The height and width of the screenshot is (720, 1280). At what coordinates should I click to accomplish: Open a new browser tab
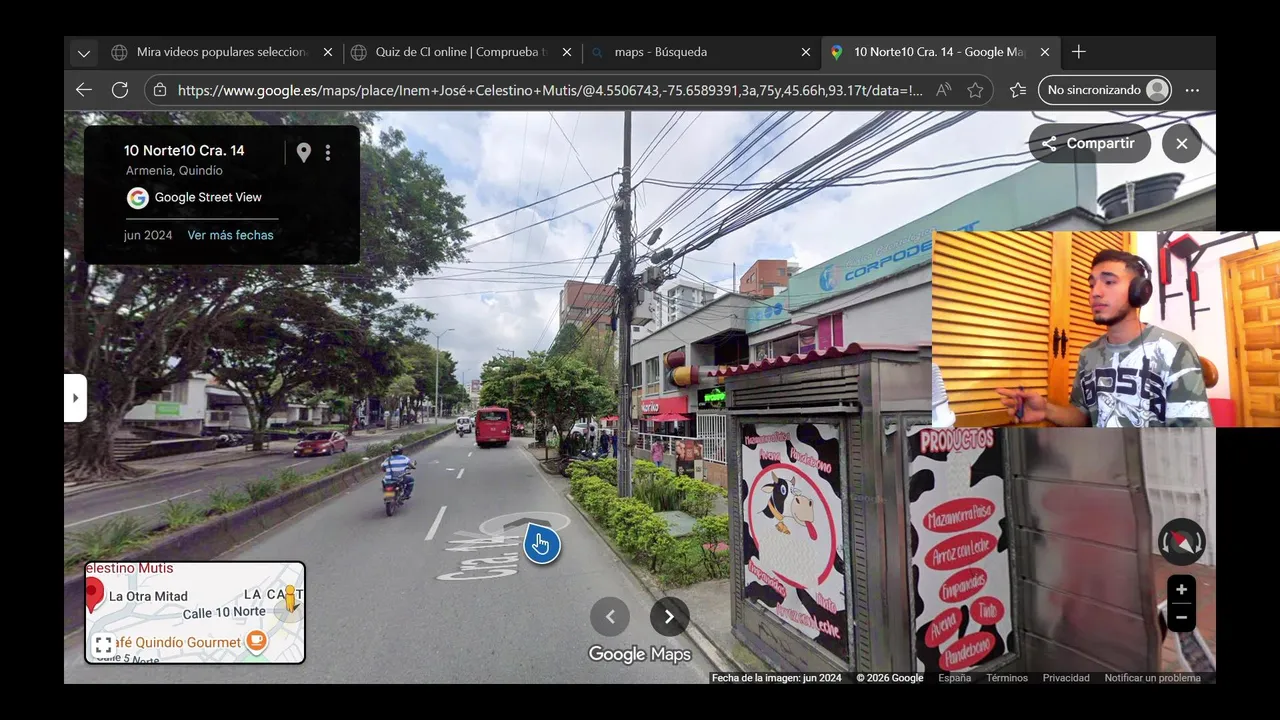click(1079, 52)
